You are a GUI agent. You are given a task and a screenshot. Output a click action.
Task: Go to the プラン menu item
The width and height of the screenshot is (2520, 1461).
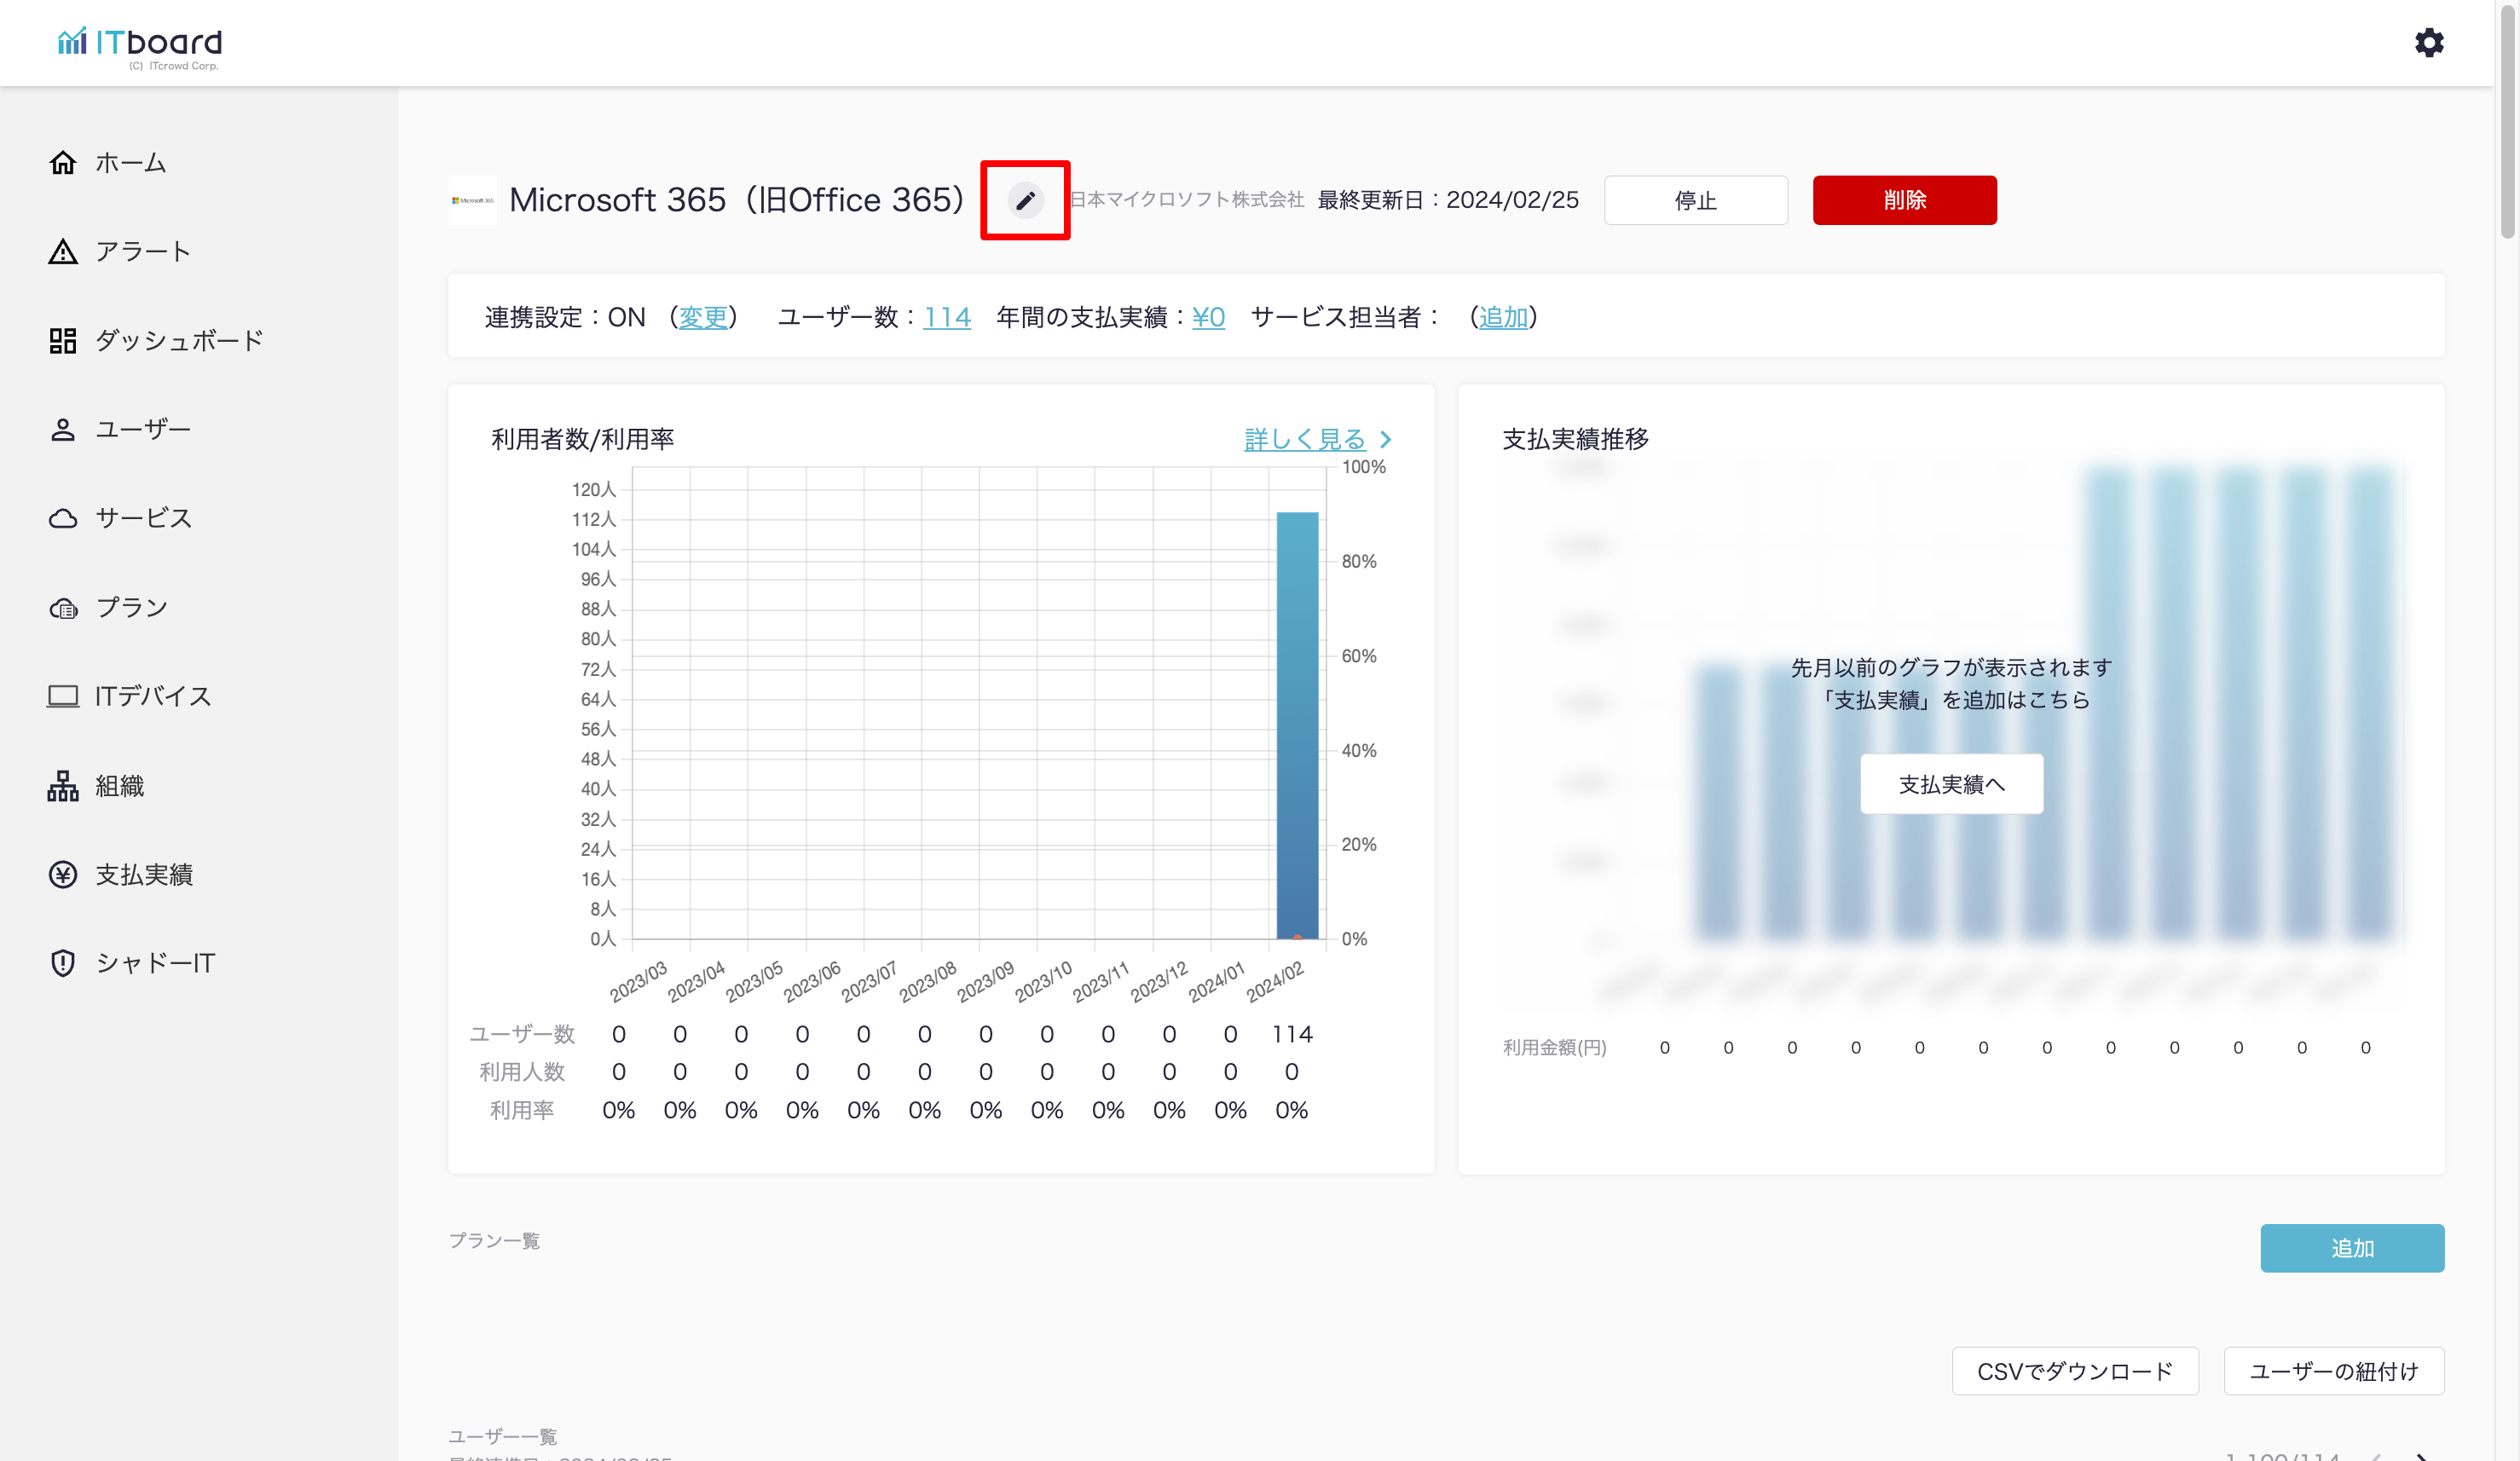pos(131,608)
